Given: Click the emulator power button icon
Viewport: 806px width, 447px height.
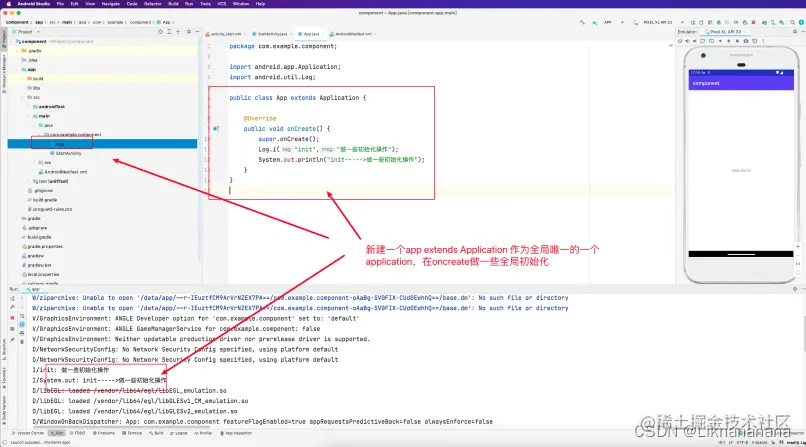Looking at the screenshot, I should tap(680, 41).
